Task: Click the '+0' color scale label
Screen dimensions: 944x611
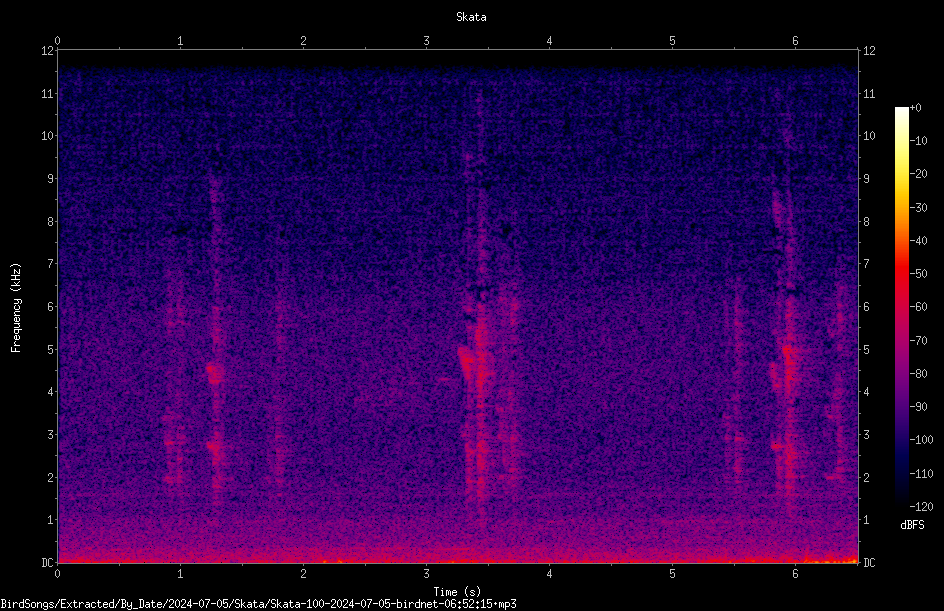Action: tap(915, 108)
